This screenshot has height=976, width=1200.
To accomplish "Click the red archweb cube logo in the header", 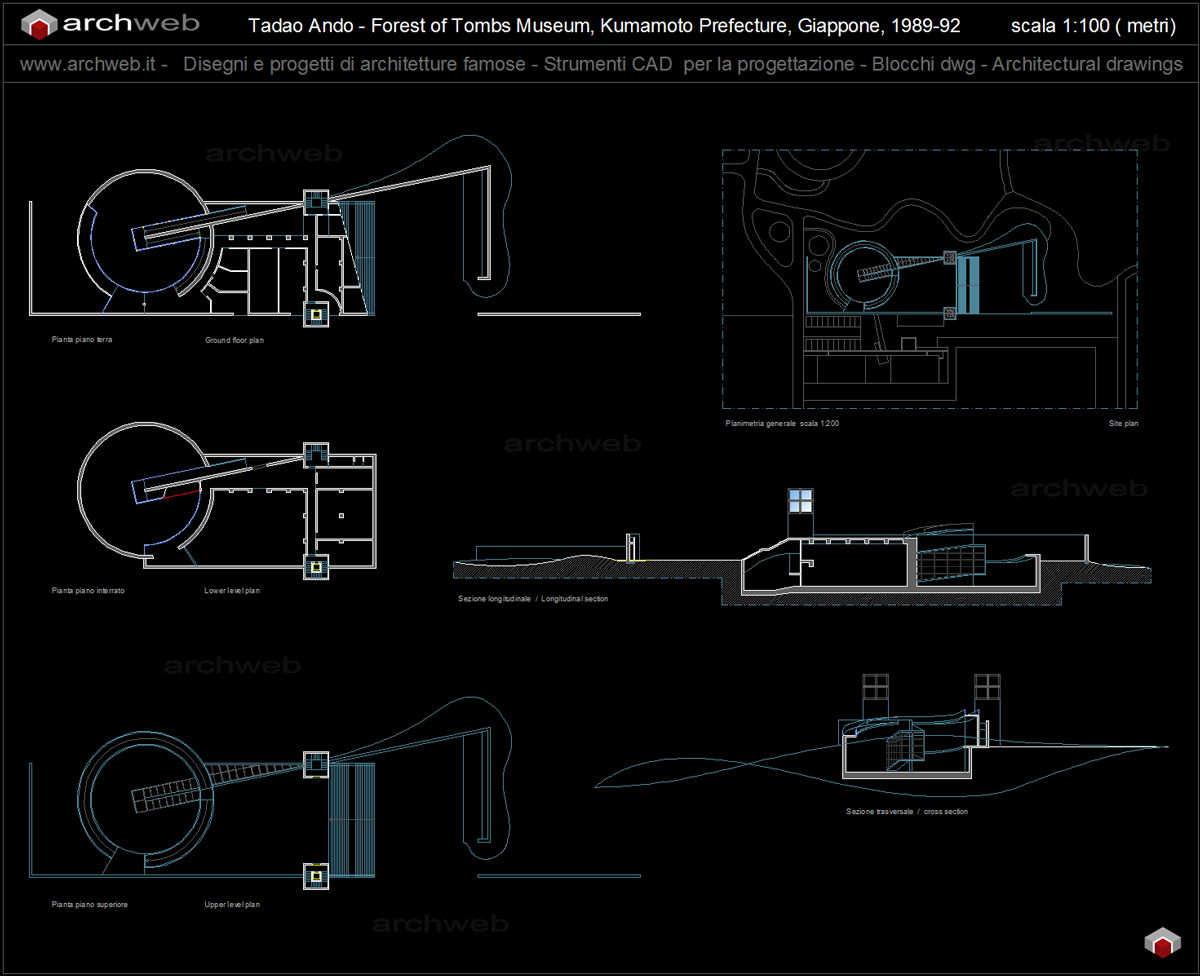I will [39, 24].
